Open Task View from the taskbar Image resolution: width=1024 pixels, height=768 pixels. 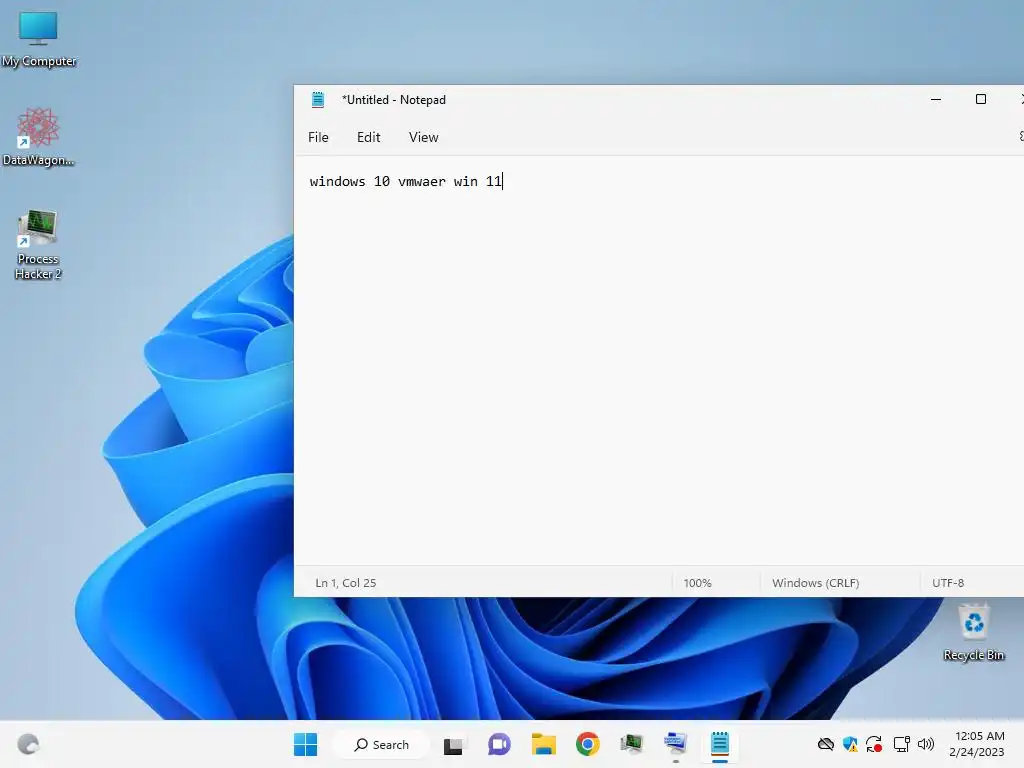pyautogui.click(x=453, y=744)
